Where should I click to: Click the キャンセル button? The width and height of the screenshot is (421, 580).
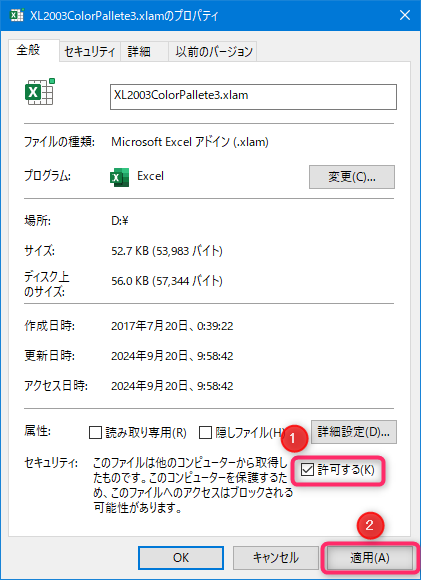[x=276, y=557]
